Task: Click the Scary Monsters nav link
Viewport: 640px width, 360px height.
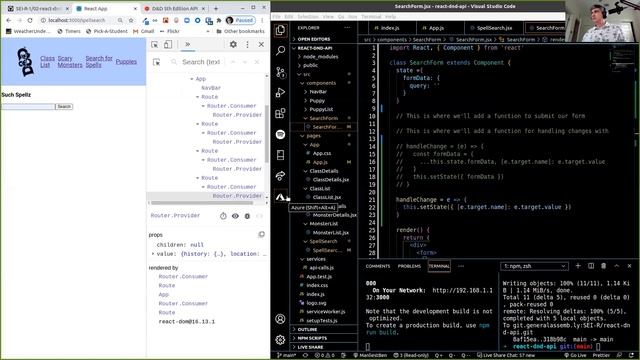Action: pos(69,62)
